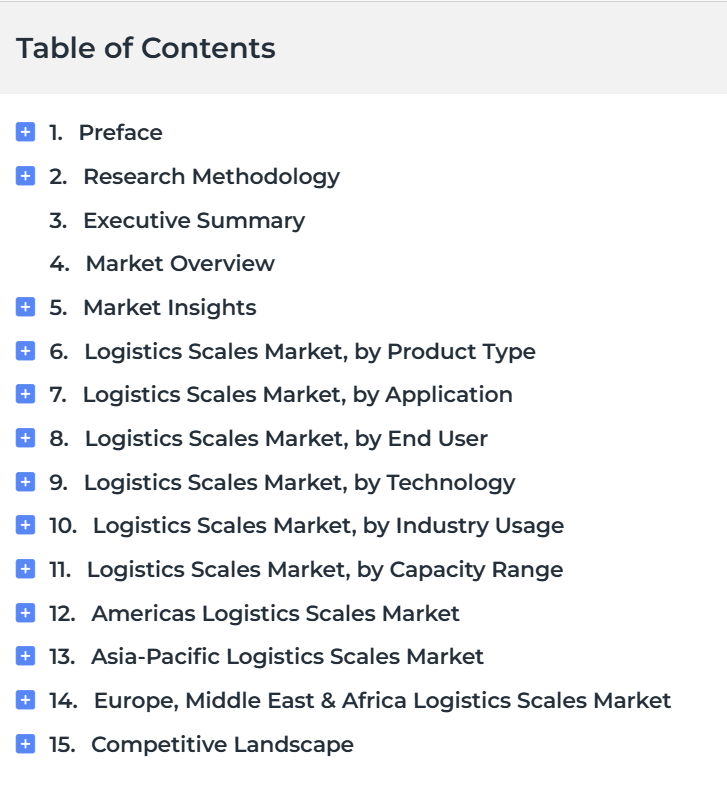Click the Market Insights title text
This screenshot has height=786, width=727.
tap(170, 308)
